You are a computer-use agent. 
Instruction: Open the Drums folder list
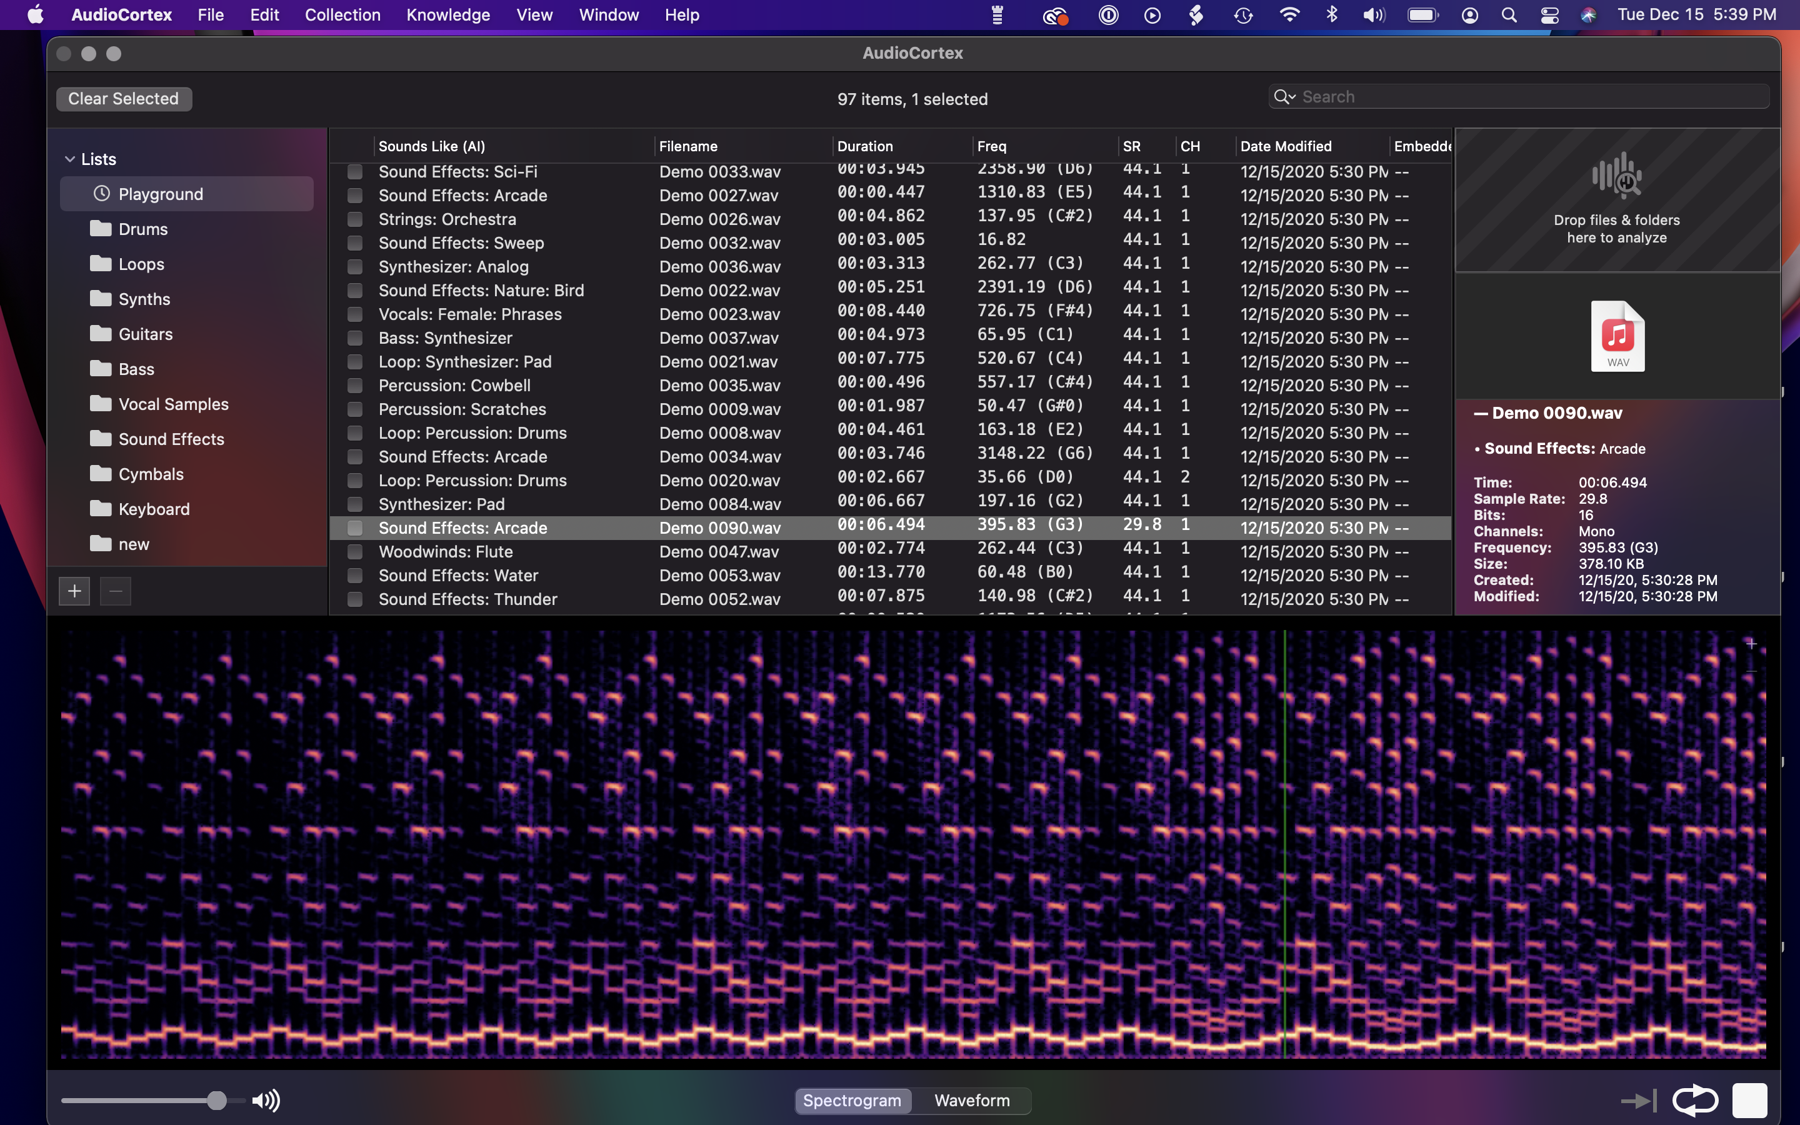pos(142,229)
